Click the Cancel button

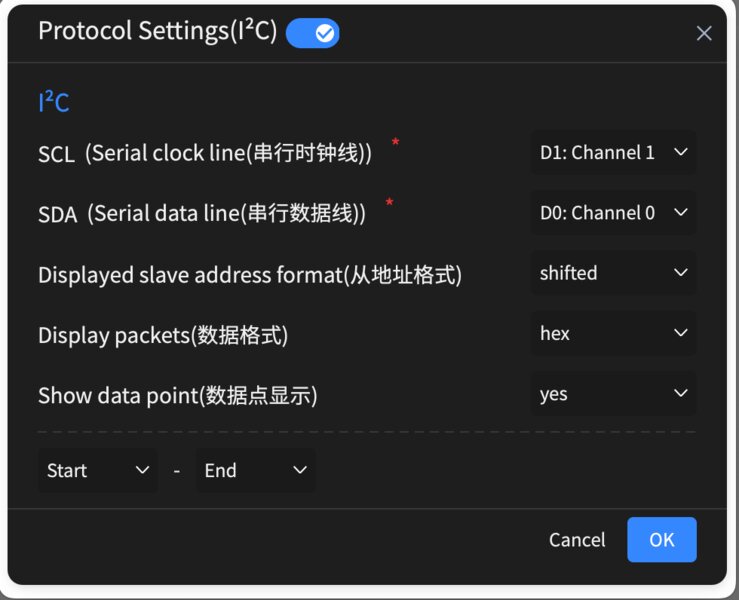click(x=577, y=540)
